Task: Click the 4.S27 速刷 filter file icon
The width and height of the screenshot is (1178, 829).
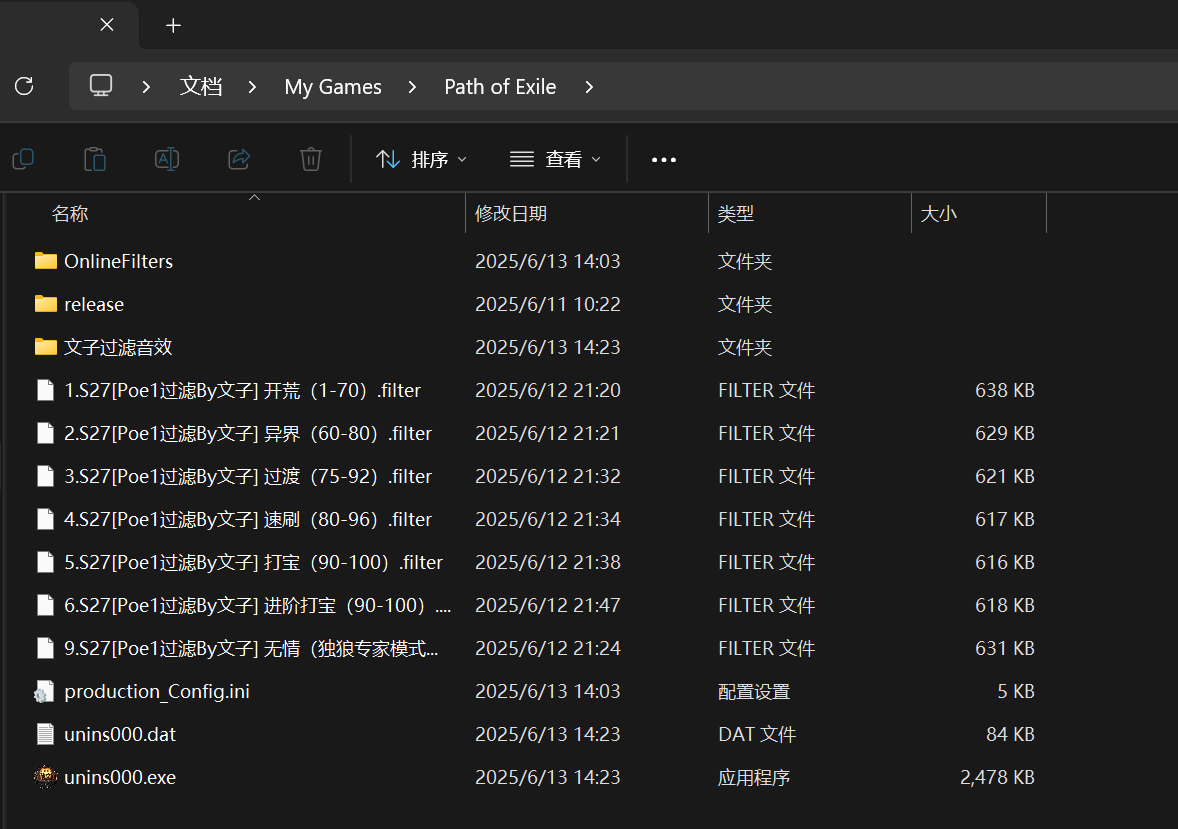Action: click(x=46, y=519)
